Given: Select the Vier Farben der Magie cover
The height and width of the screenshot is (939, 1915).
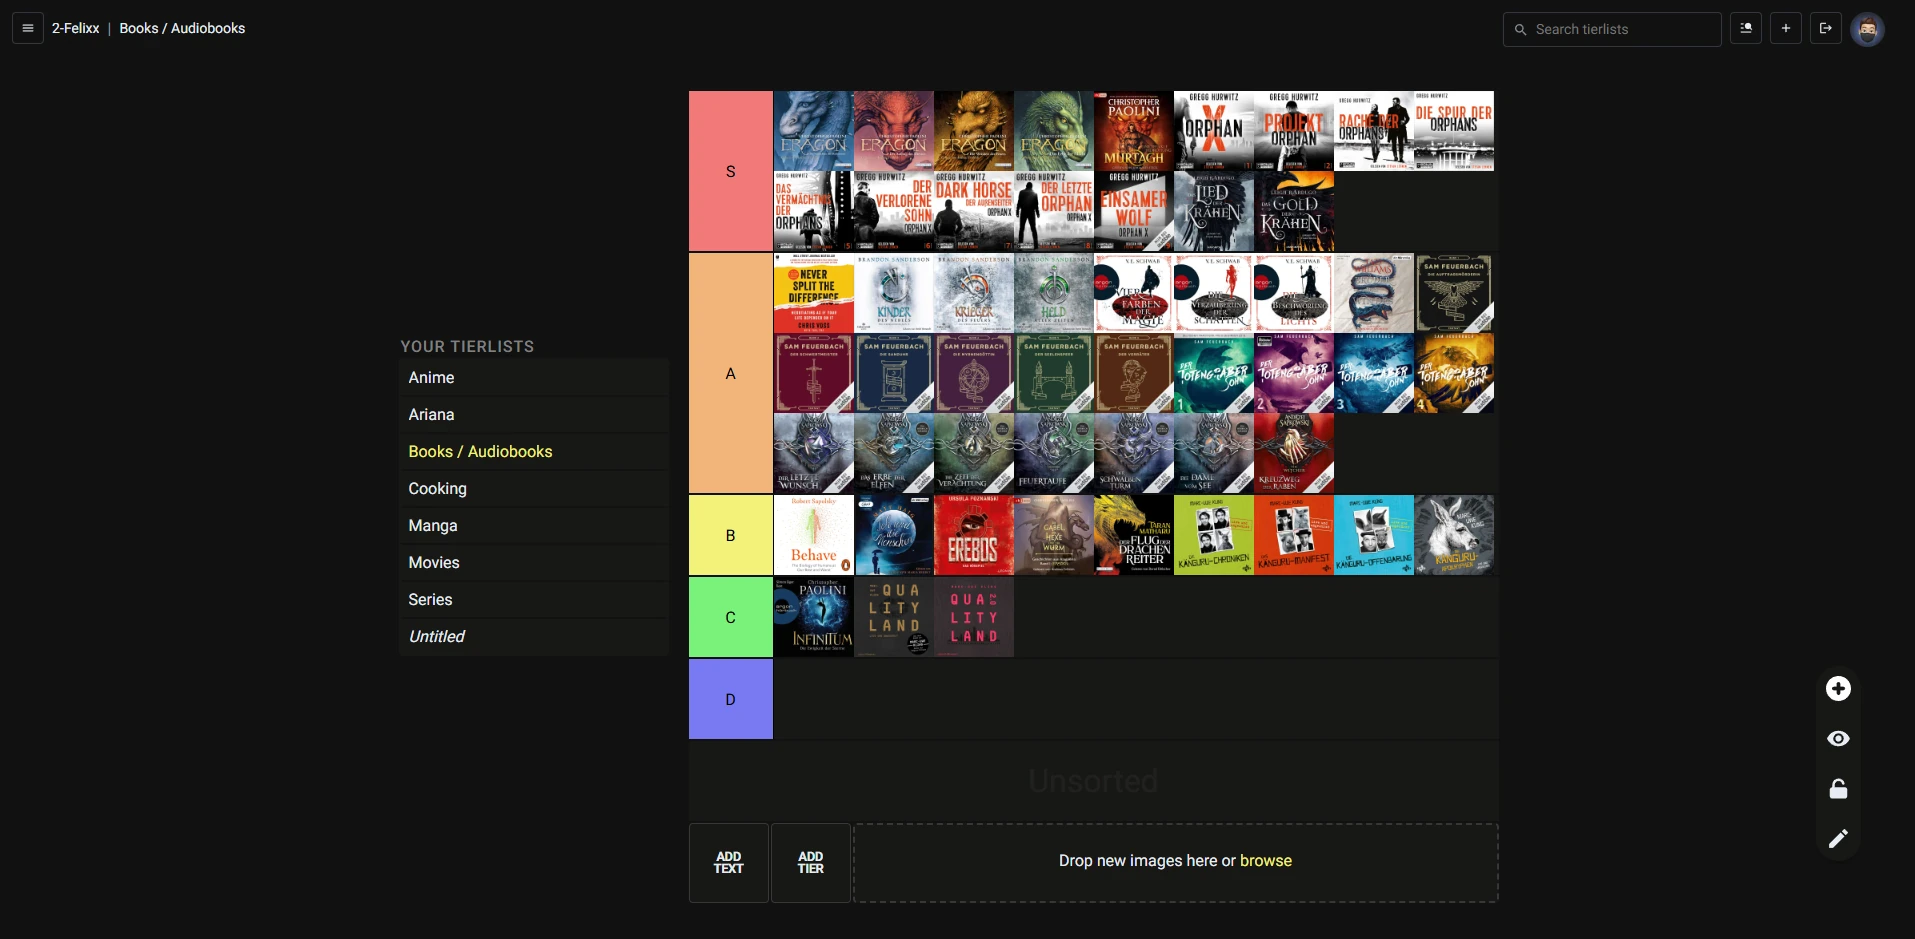Looking at the screenshot, I should tap(1134, 293).
